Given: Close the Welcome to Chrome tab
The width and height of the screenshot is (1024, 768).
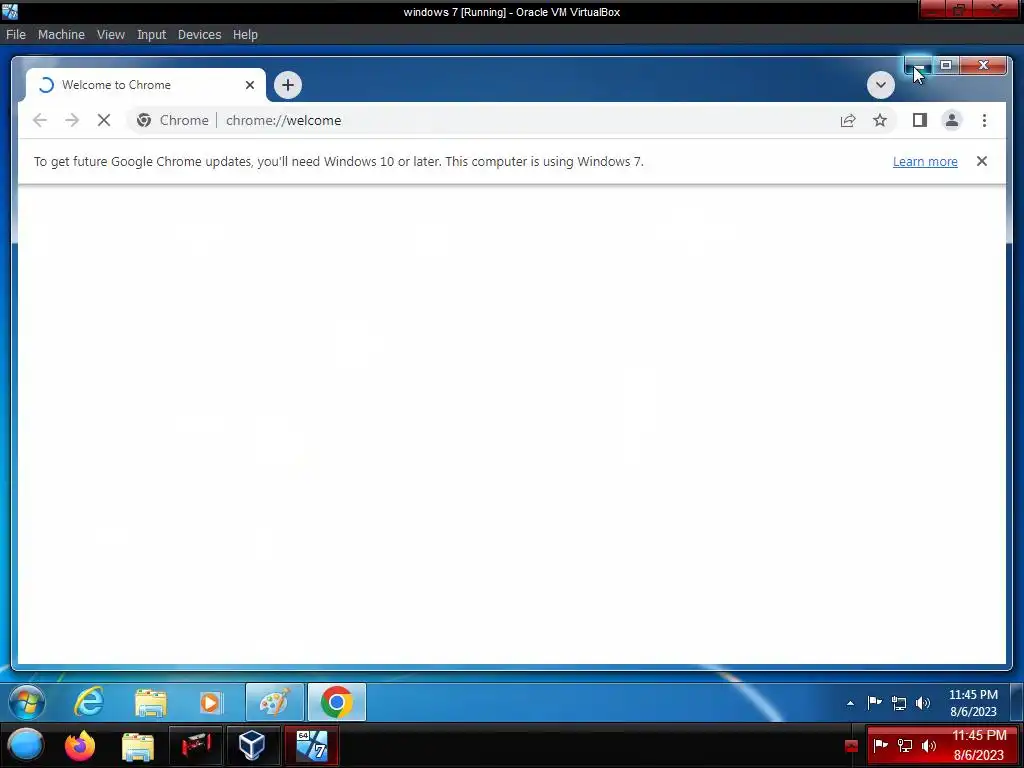Looking at the screenshot, I should click(x=249, y=85).
